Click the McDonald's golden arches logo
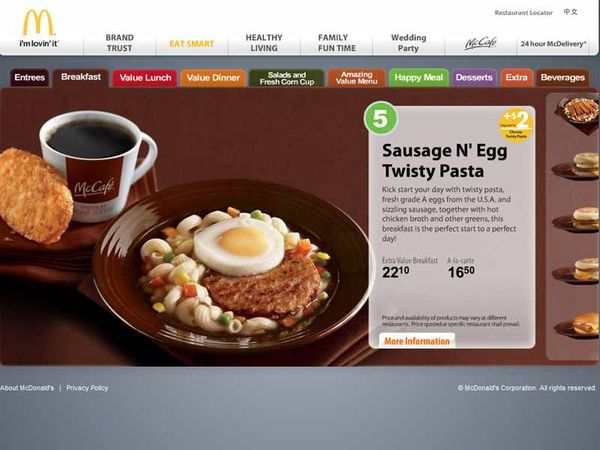Image resolution: width=600 pixels, height=450 pixels. (38, 23)
